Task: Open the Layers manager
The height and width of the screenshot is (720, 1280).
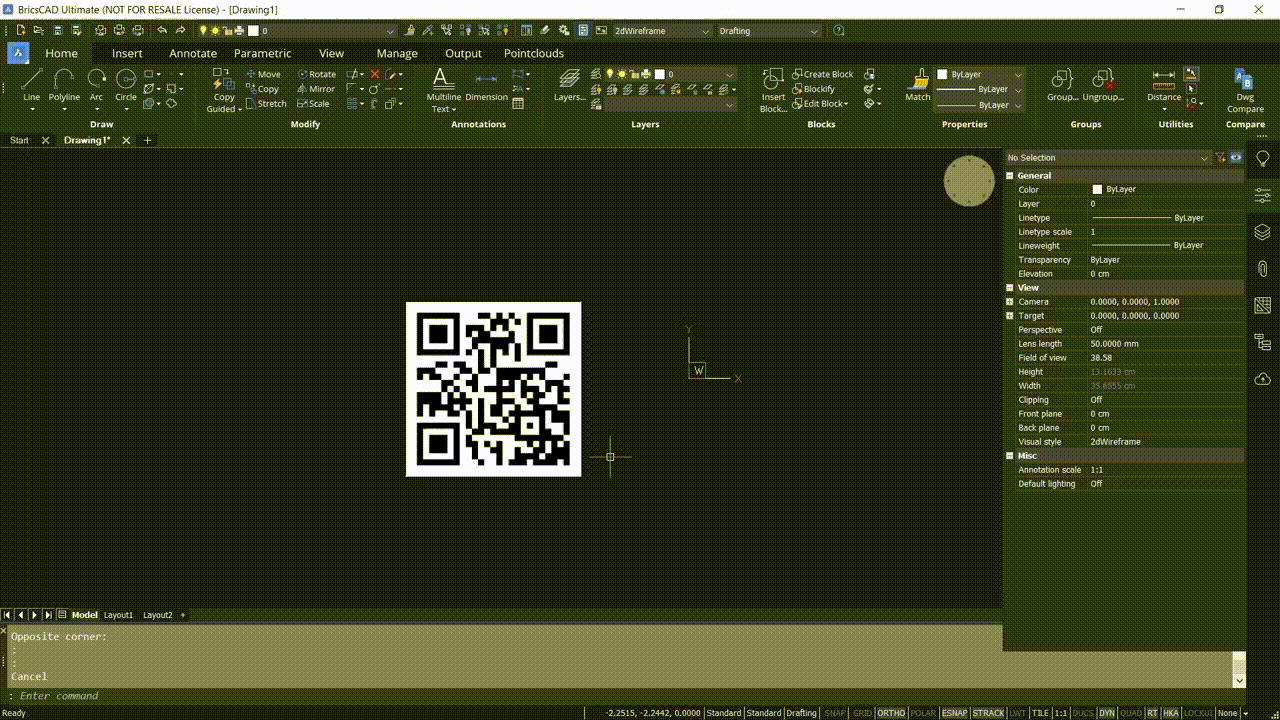Action: 570,86
